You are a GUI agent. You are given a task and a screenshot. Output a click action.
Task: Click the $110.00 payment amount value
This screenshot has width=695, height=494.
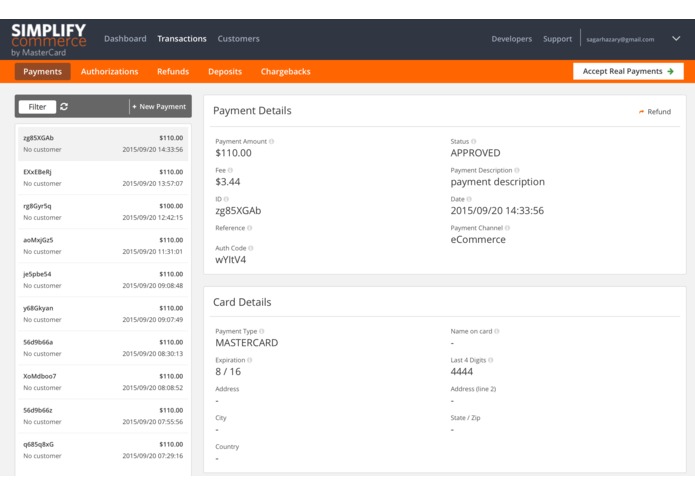233,153
